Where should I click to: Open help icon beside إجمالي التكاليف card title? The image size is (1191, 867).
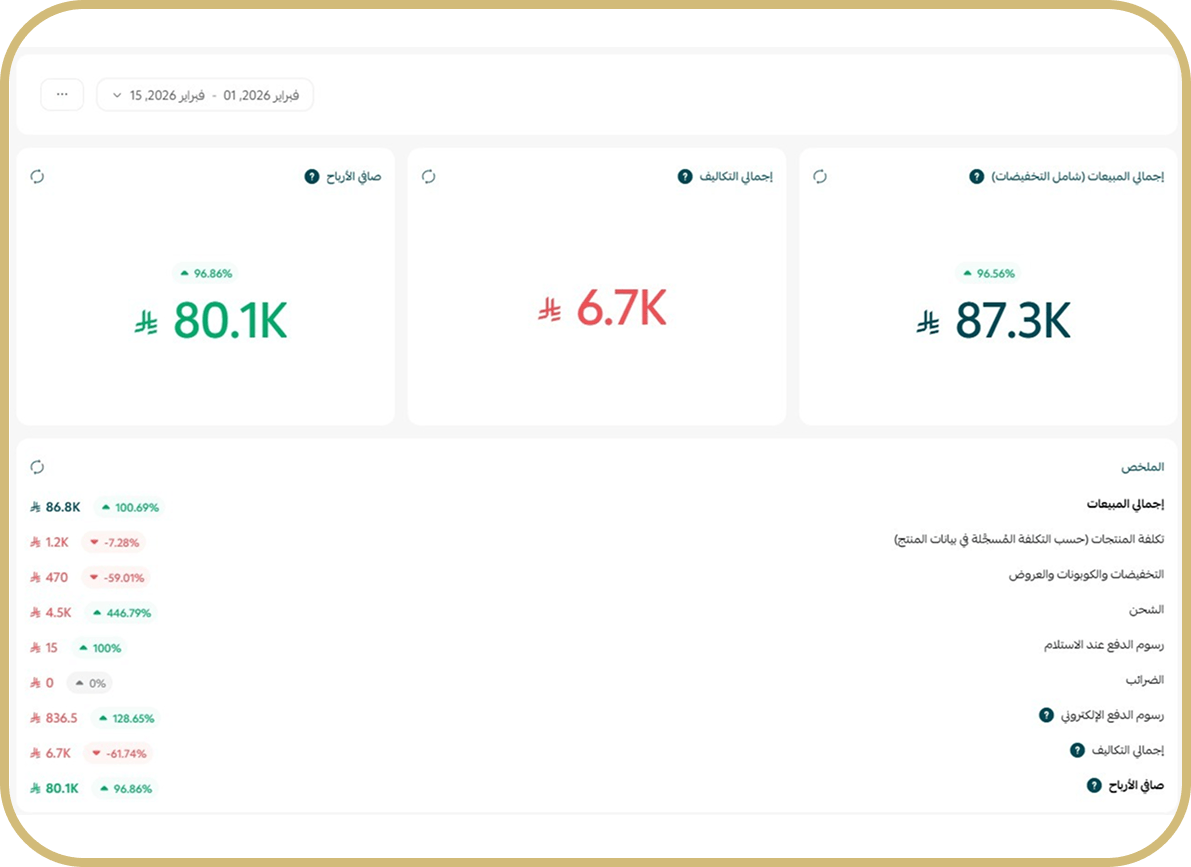pyautogui.click(x=685, y=176)
